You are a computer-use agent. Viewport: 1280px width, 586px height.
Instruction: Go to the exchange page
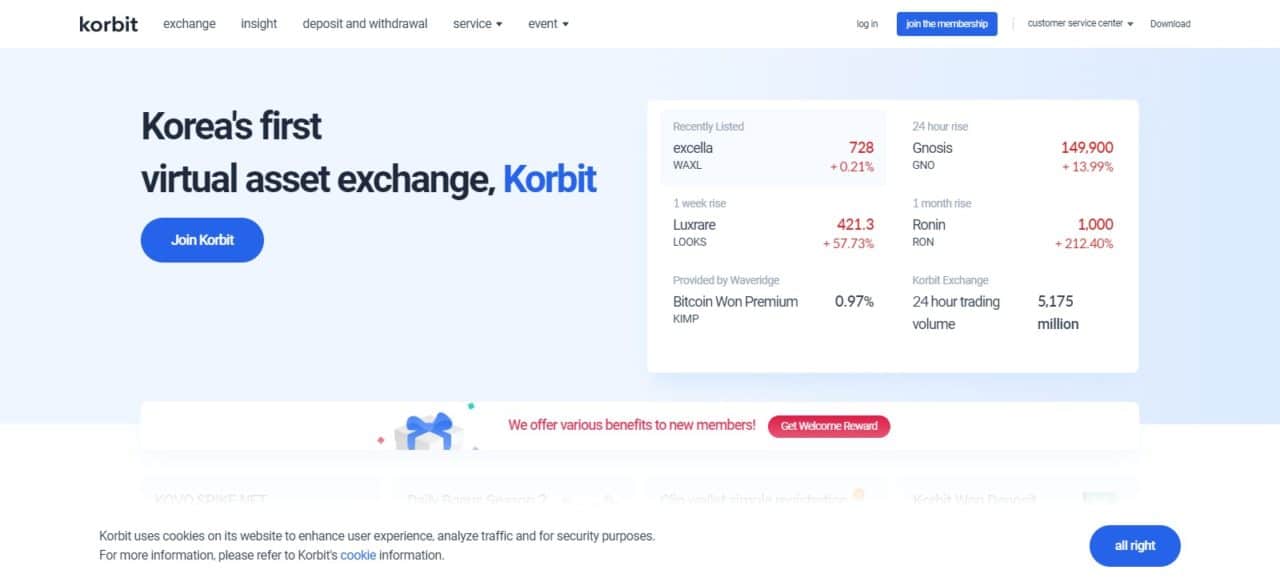189,23
